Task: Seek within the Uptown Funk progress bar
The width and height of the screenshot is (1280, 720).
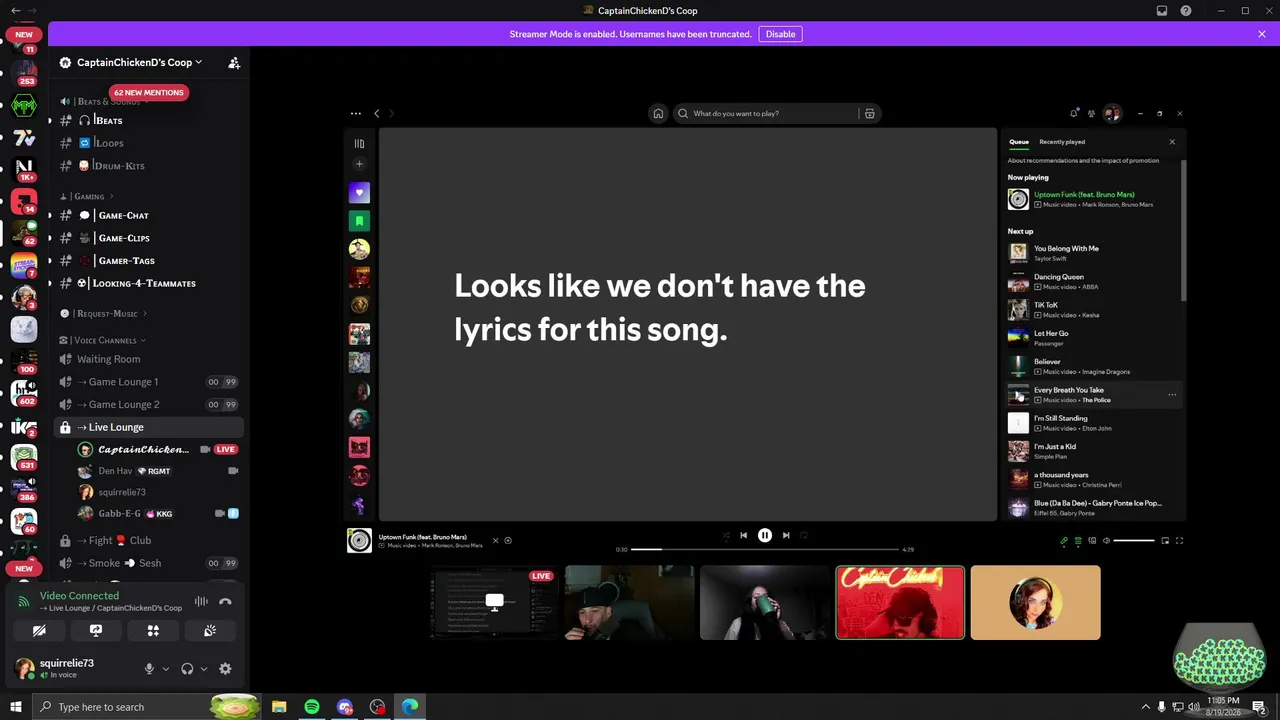Action: (765, 549)
